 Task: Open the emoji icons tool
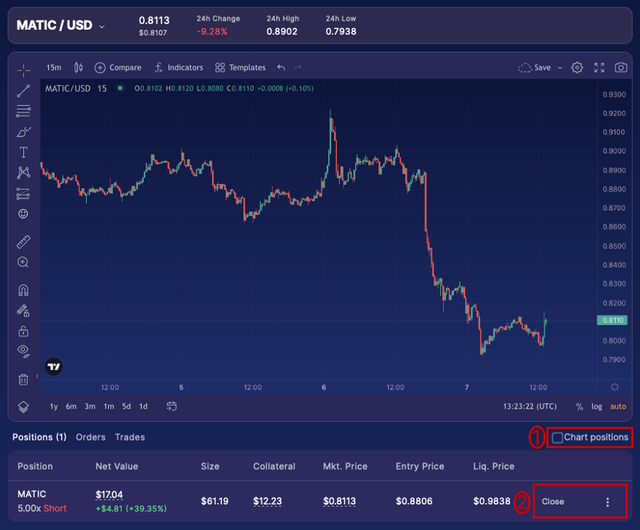(23, 214)
